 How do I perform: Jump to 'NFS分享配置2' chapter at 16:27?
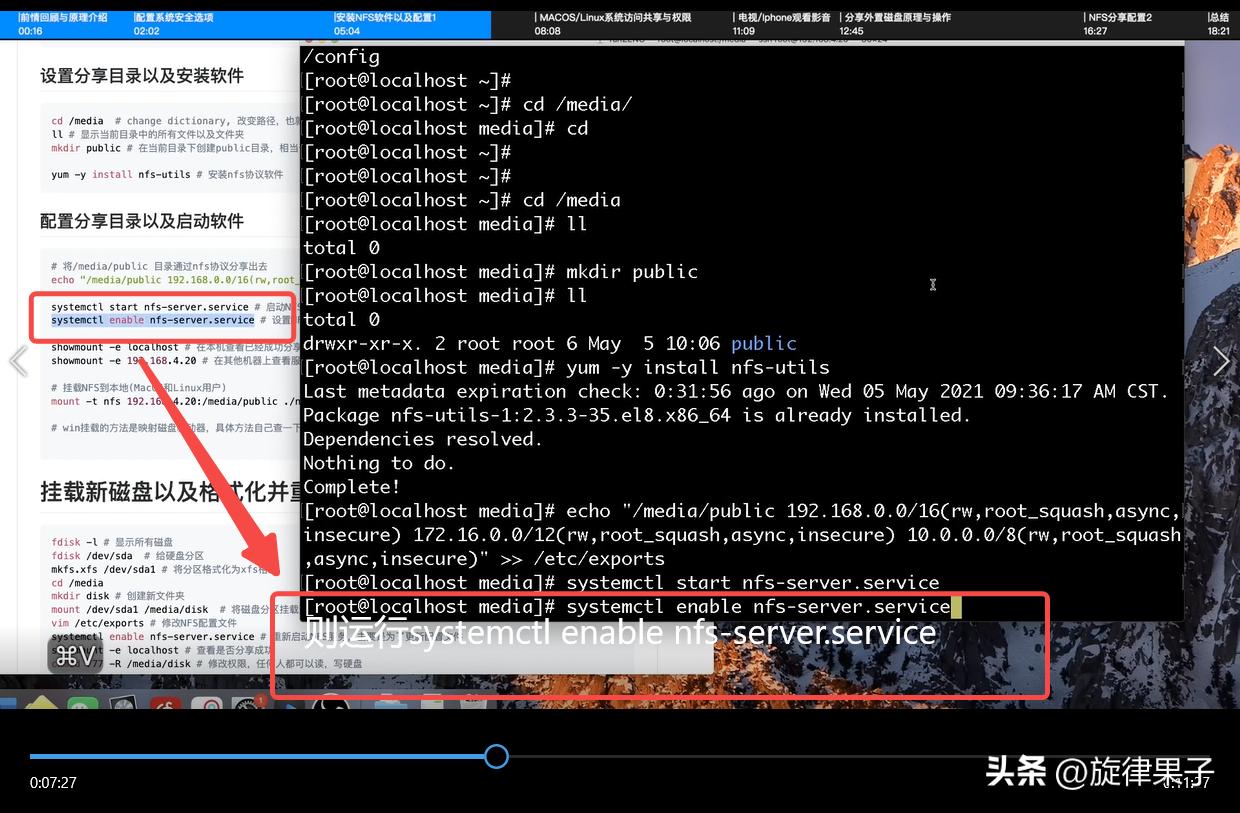(x=1119, y=24)
